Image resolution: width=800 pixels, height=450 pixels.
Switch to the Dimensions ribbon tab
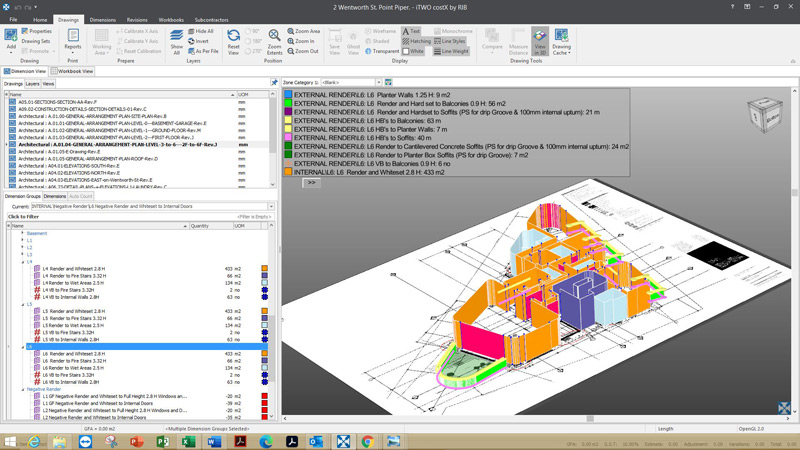tap(103, 20)
